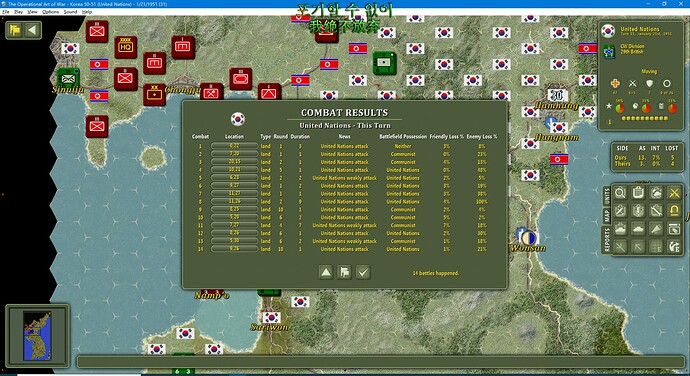Viewport: 690px width, 376px height.
Task: Open the Play menu
Action: click(18, 12)
